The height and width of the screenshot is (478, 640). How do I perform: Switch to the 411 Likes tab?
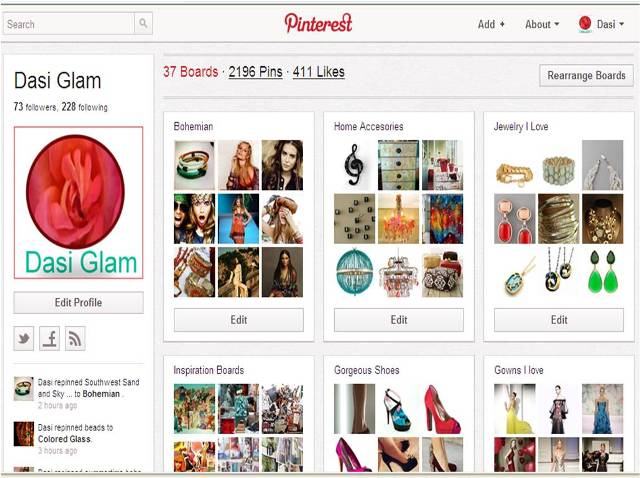318,72
